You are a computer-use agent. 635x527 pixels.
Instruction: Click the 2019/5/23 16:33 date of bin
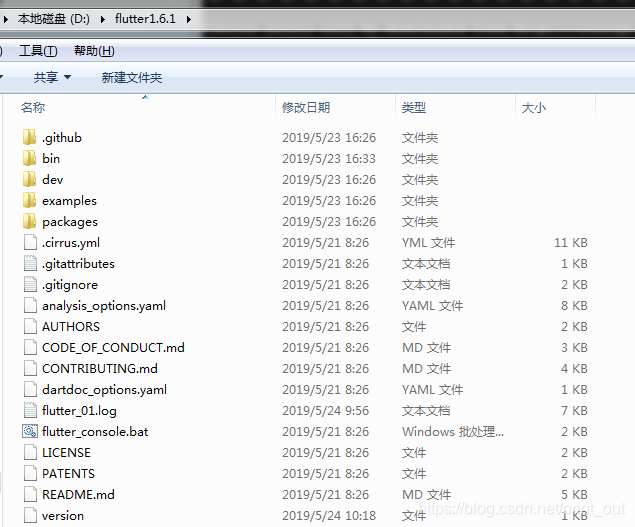[x=329, y=159]
